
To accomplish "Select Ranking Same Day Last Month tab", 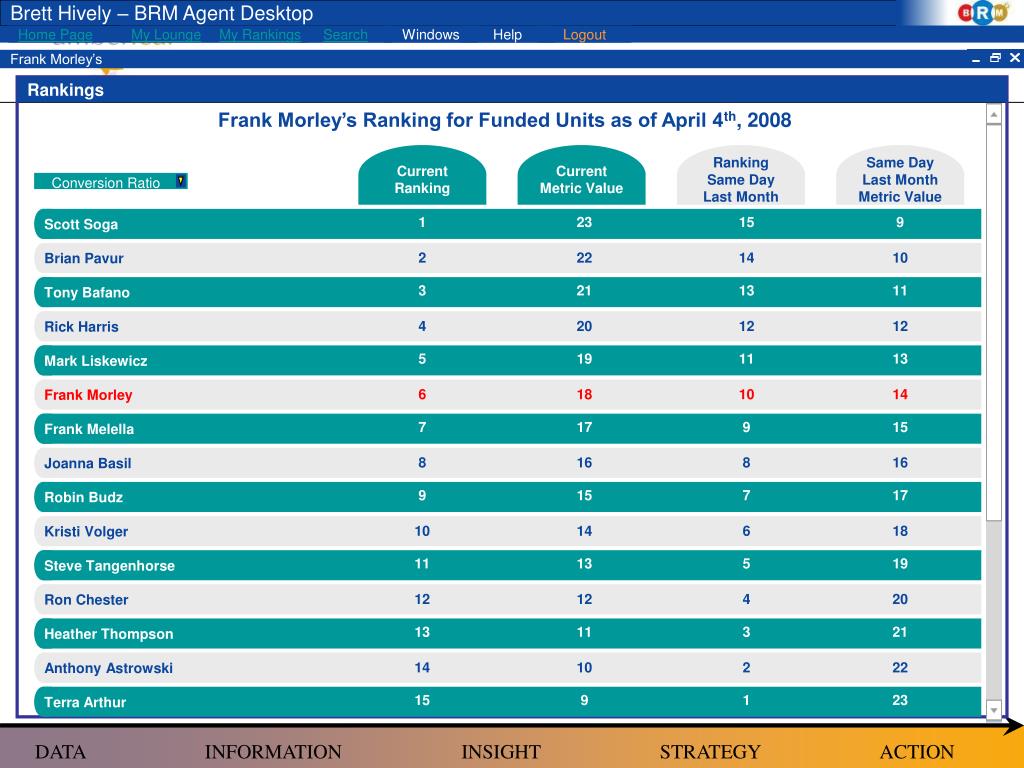I will point(741,176).
